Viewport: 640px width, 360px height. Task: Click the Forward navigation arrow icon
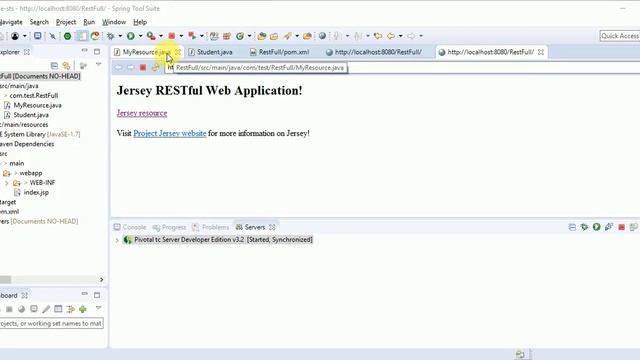pyautogui.click(x=411, y=36)
